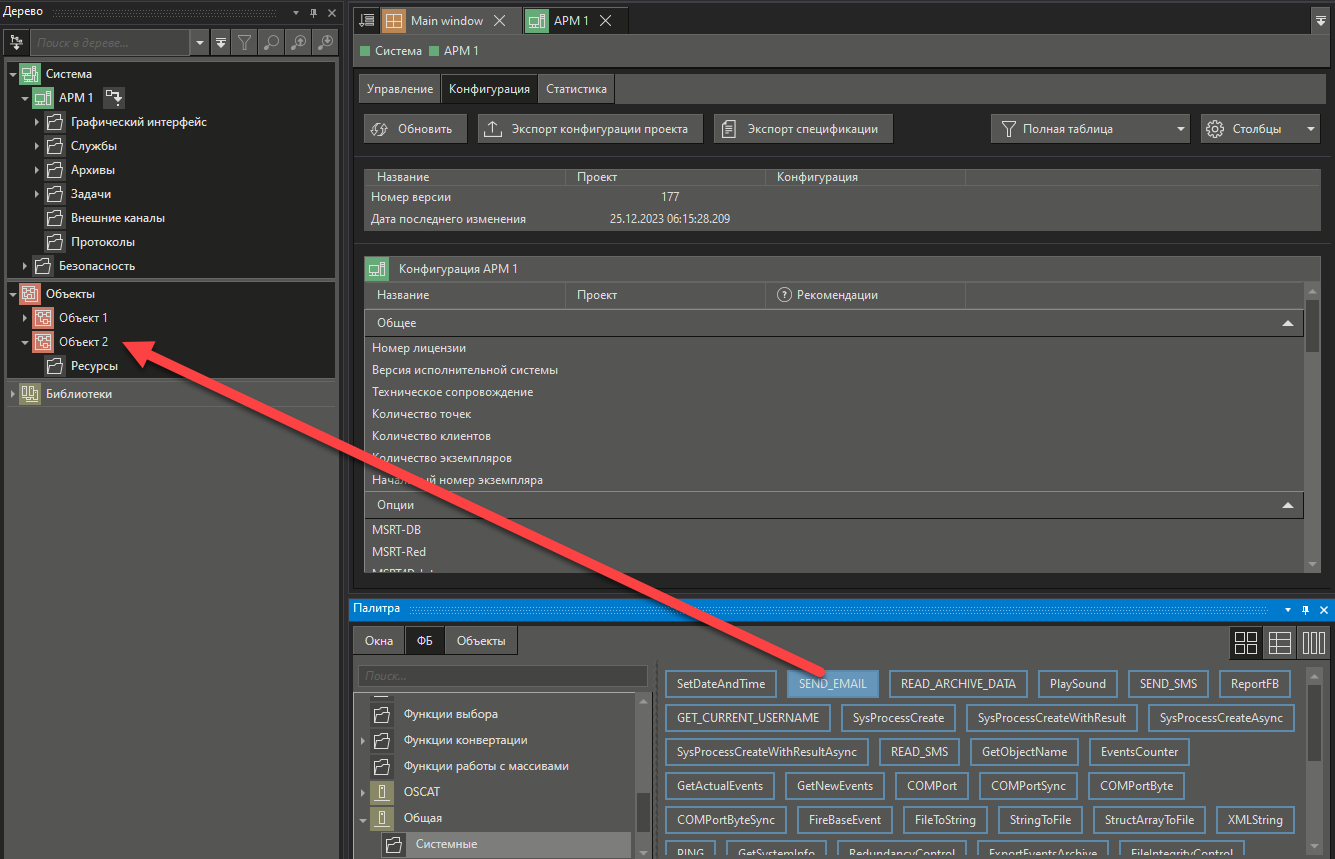Click the tree structure icon left of search
The width and height of the screenshot is (1335, 859).
(16, 42)
